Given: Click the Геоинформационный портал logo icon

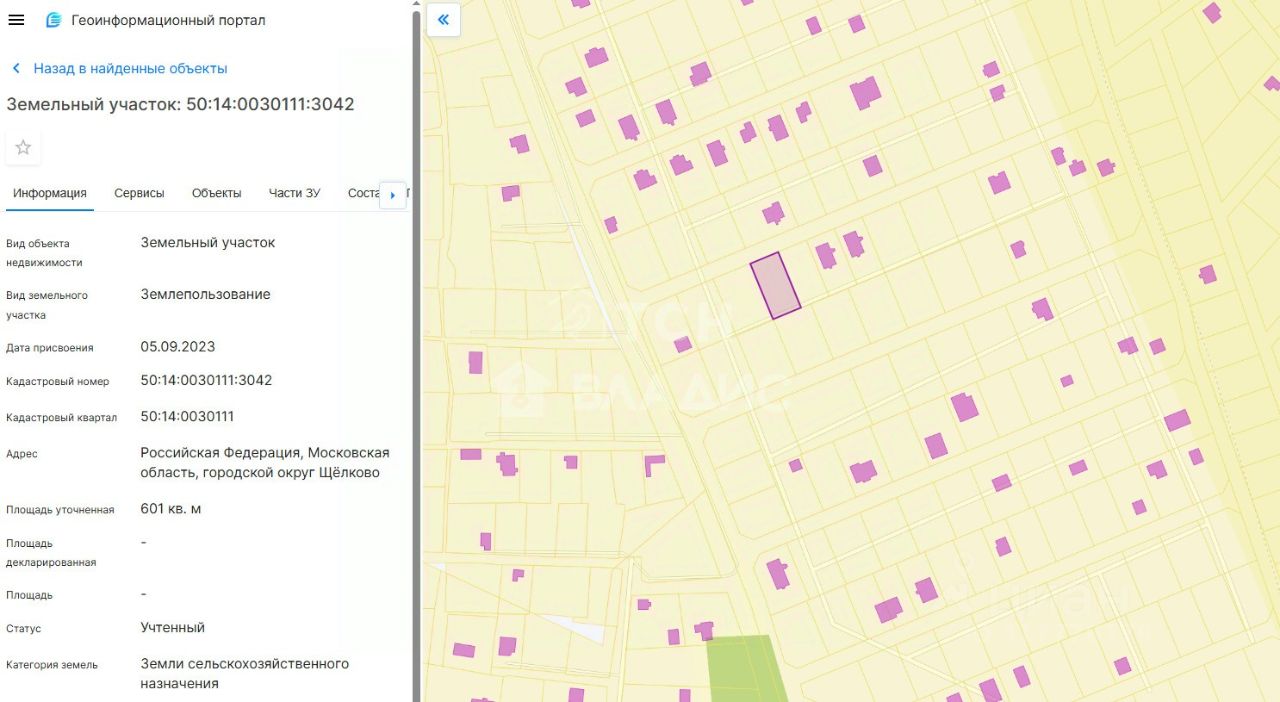Looking at the screenshot, I should click(x=53, y=20).
